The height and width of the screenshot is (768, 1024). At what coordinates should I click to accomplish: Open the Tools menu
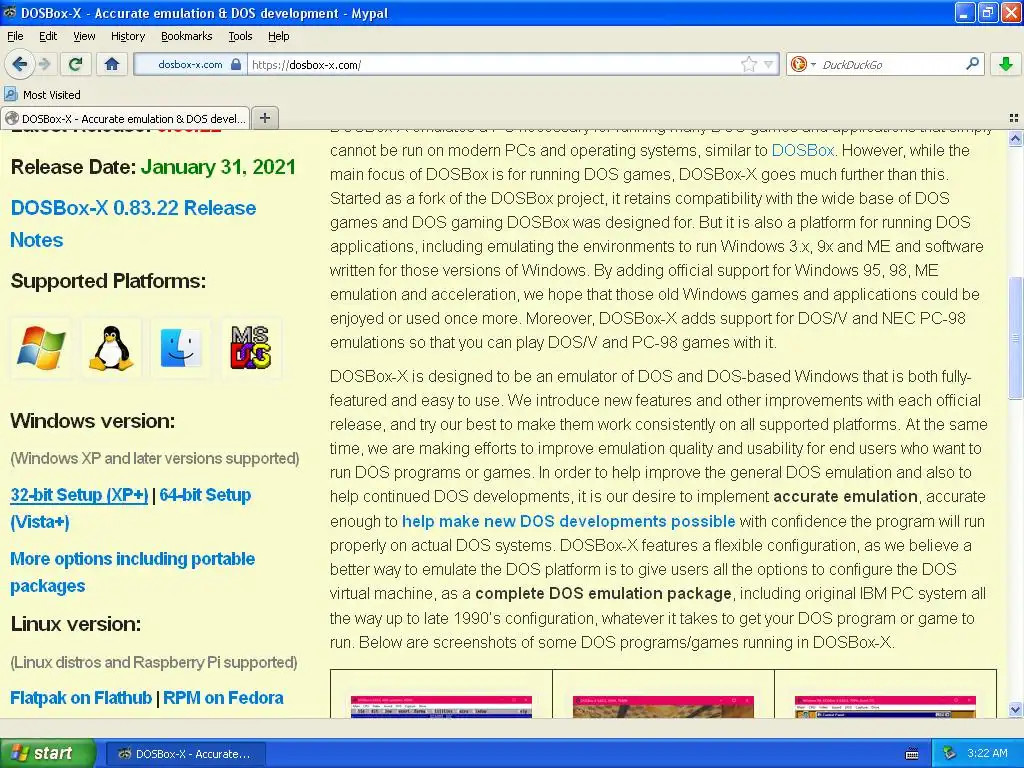pos(240,36)
